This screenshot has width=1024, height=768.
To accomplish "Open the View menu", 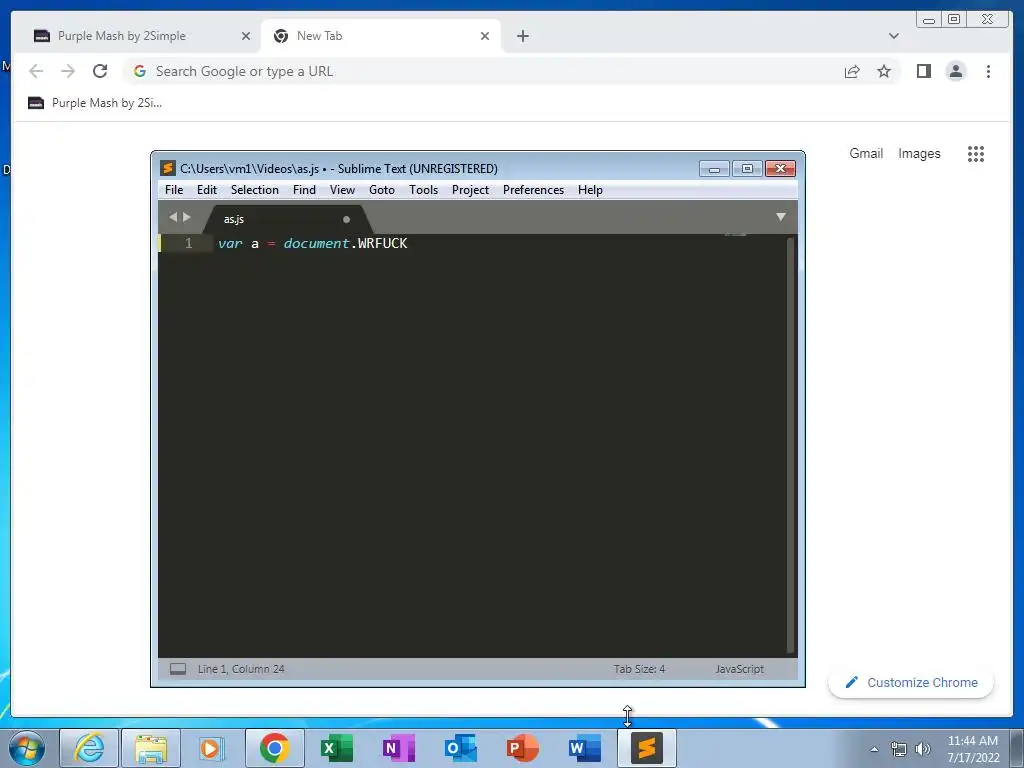I will pos(342,190).
